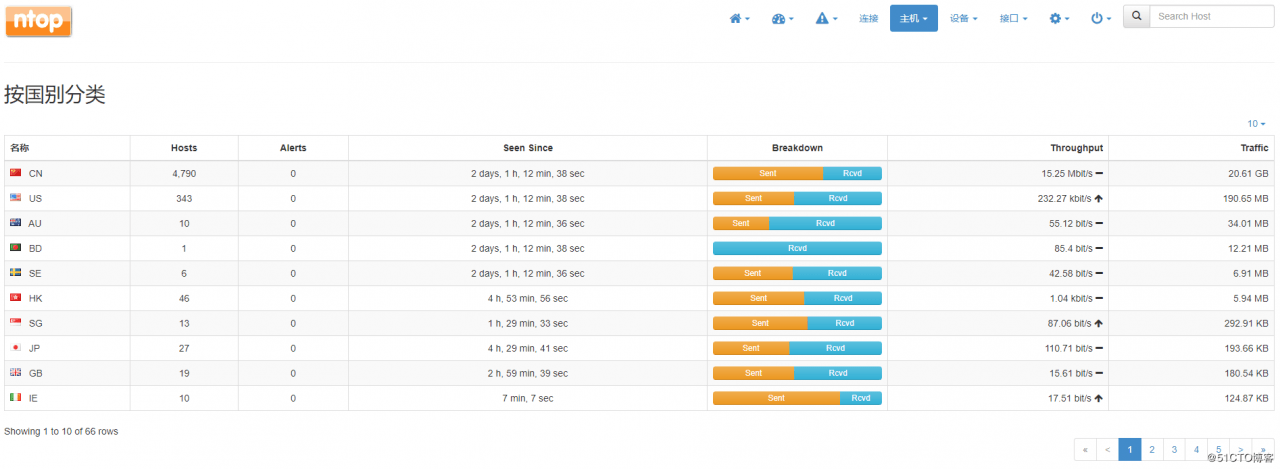The width and height of the screenshot is (1280, 469).
Task: Open the home icon menu
Action: click(739, 18)
